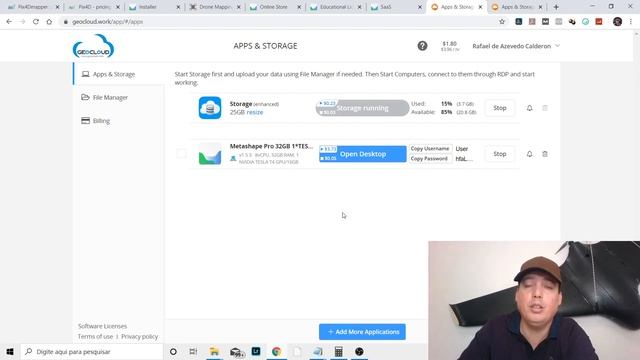Image resolution: width=640 pixels, height=360 pixels.
Task: Click the $1.80 account balance
Action: 450,44
